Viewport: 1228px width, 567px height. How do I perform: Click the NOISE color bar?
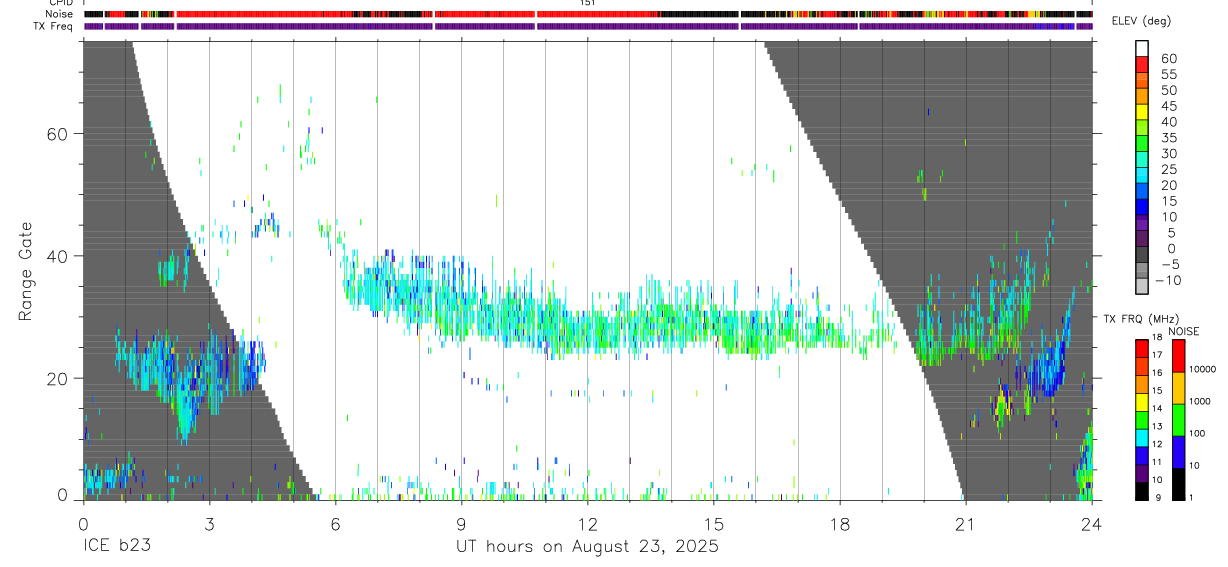pyautogui.click(x=1177, y=419)
